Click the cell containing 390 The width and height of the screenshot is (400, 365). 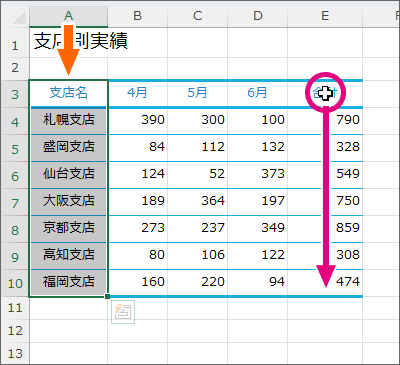point(138,121)
